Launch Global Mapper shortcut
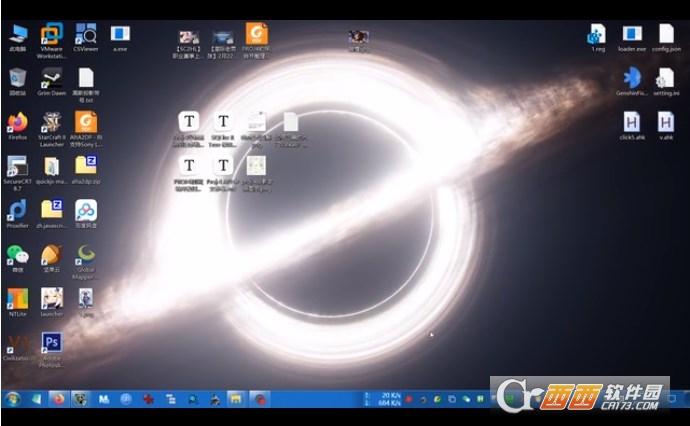 point(86,261)
